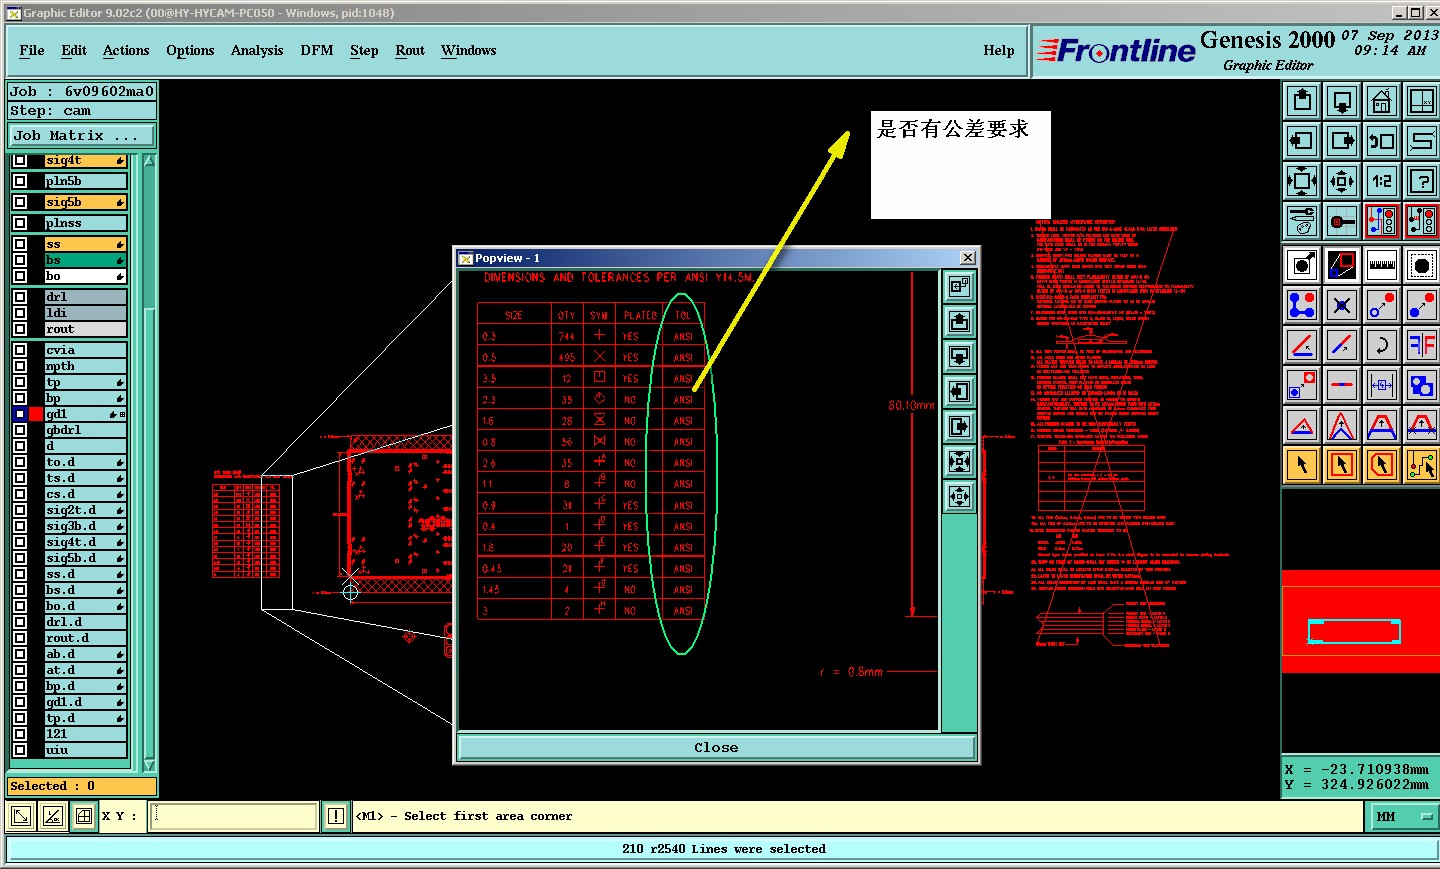Open the DFM menu

point(317,50)
